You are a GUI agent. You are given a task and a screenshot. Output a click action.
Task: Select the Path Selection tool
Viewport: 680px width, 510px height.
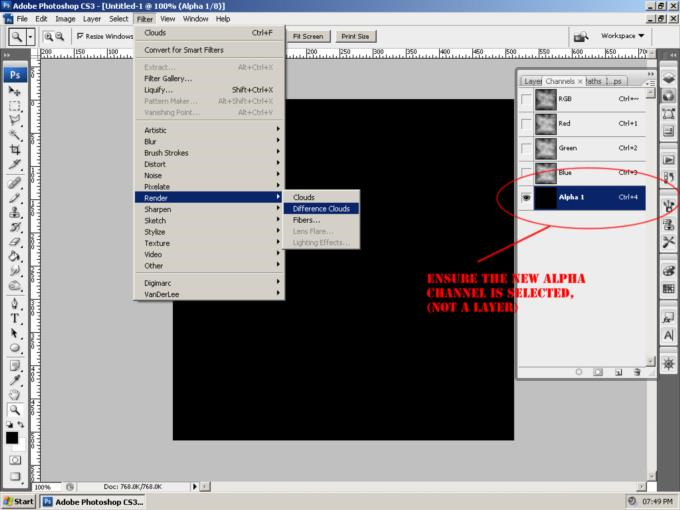pyautogui.click(x=15, y=333)
